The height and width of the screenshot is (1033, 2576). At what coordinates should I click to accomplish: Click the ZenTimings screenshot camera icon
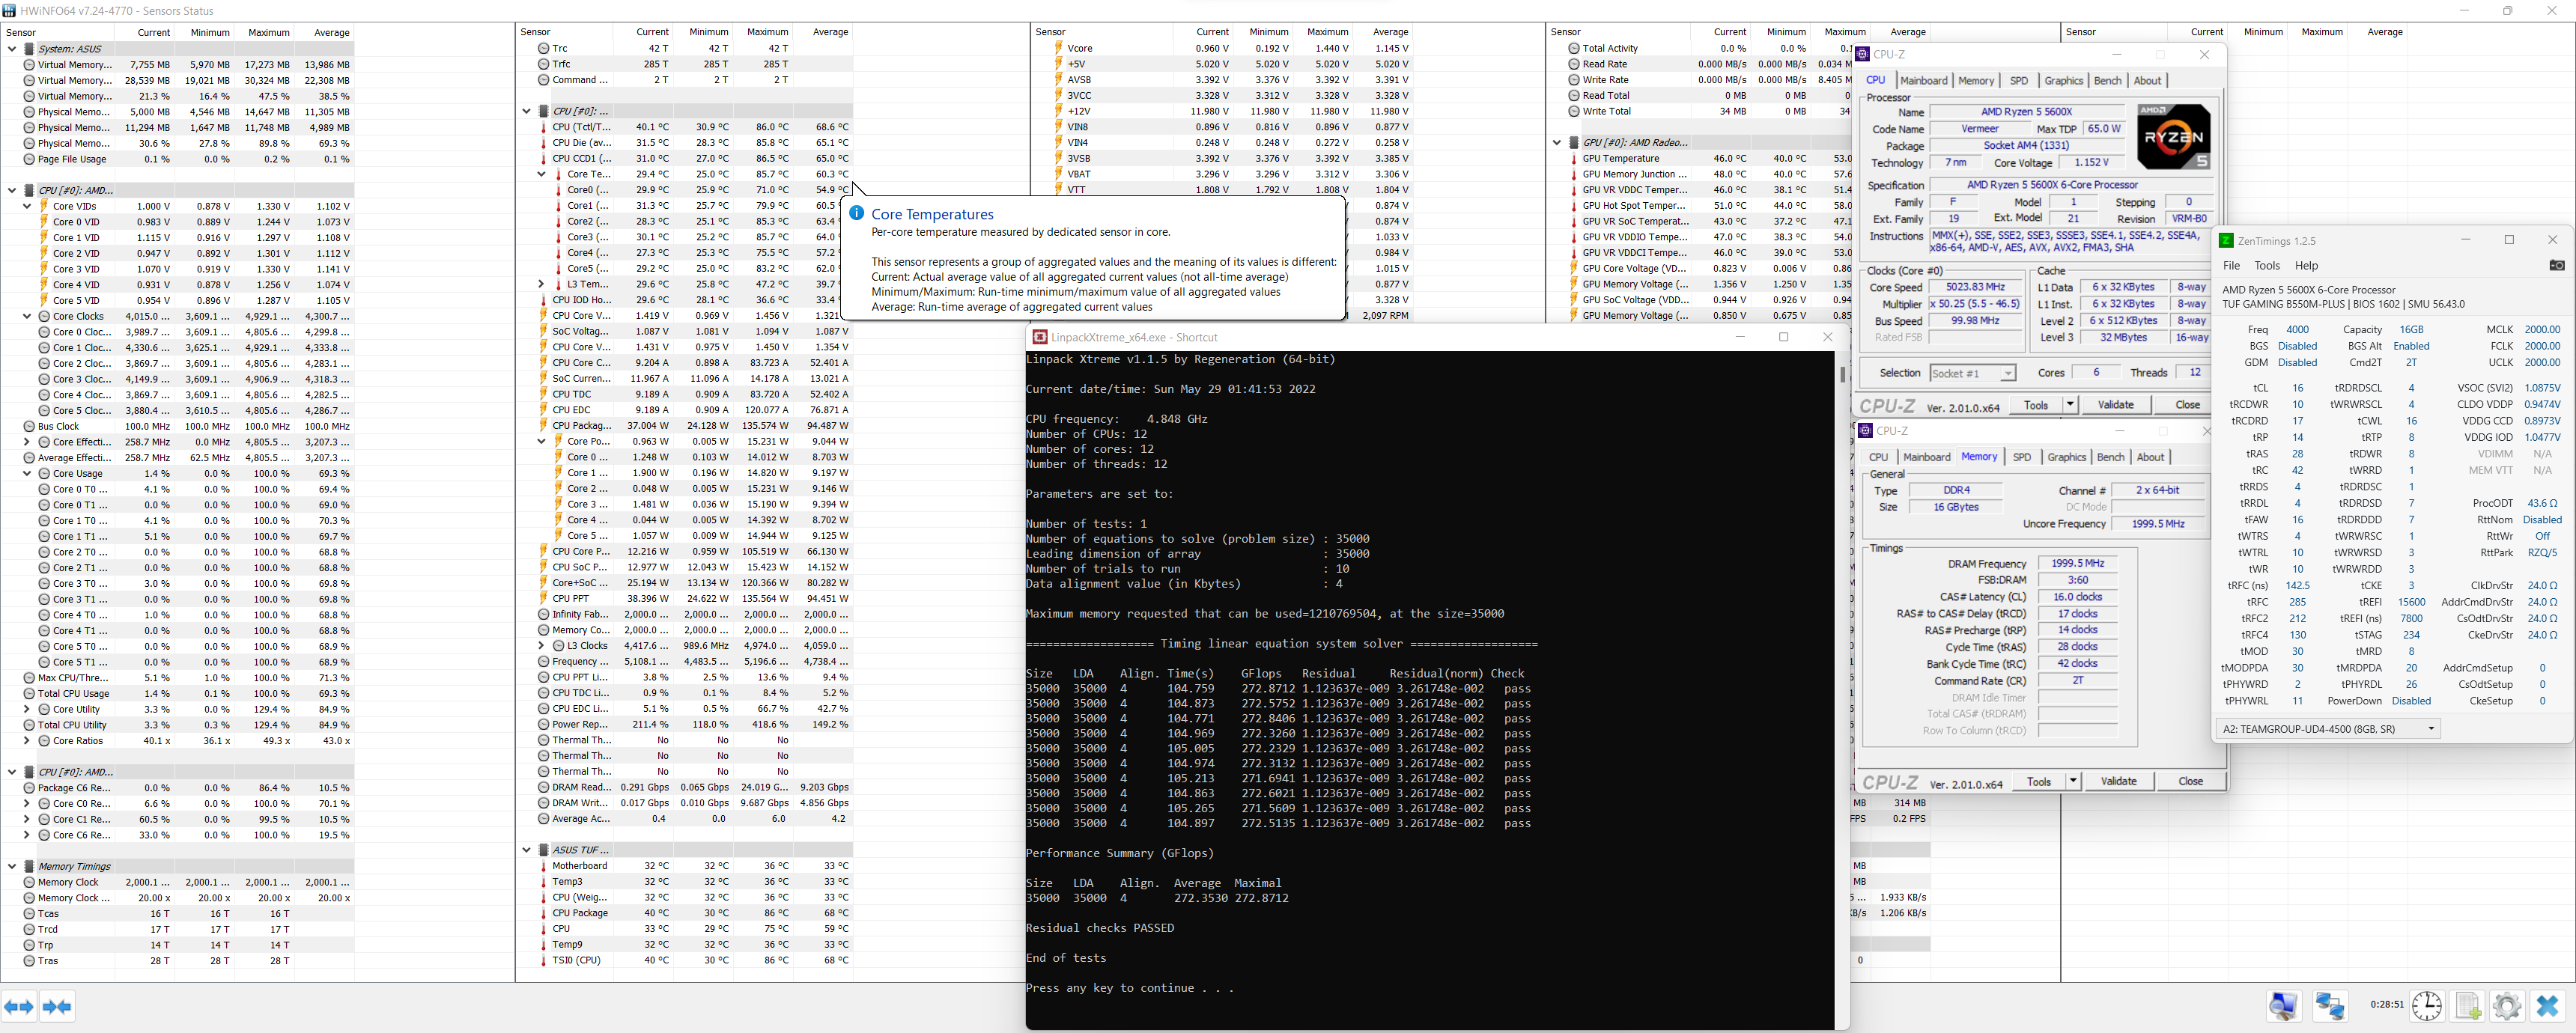[2556, 266]
